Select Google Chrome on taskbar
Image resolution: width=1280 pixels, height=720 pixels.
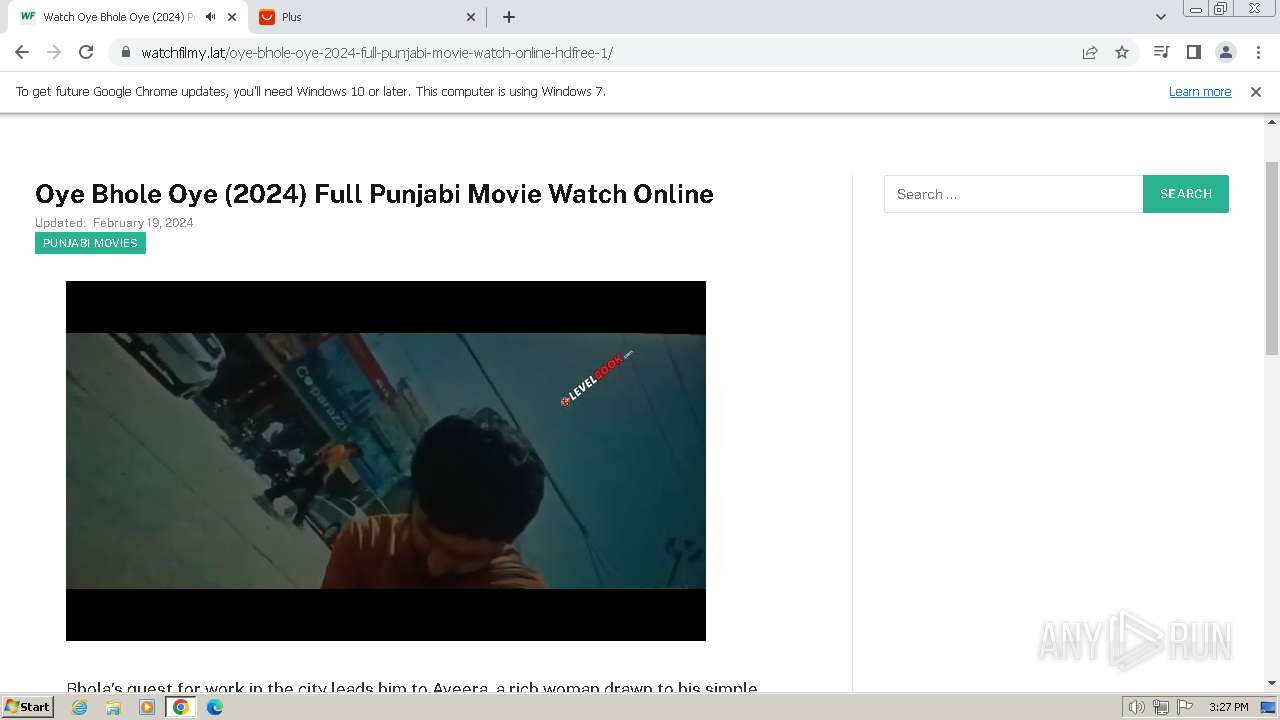coord(180,707)
